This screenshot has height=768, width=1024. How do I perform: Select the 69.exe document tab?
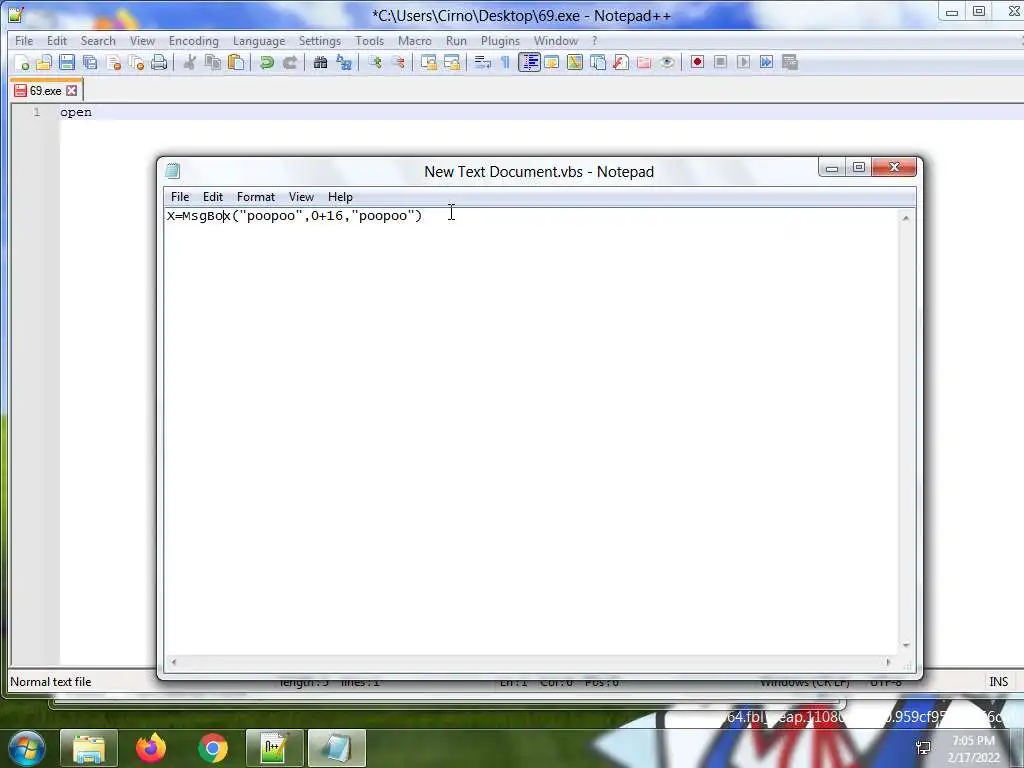(46, 91)
